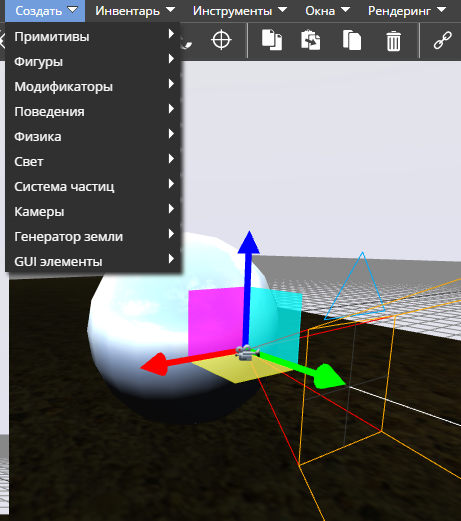Click the trash delete icon

coord(393,41)
